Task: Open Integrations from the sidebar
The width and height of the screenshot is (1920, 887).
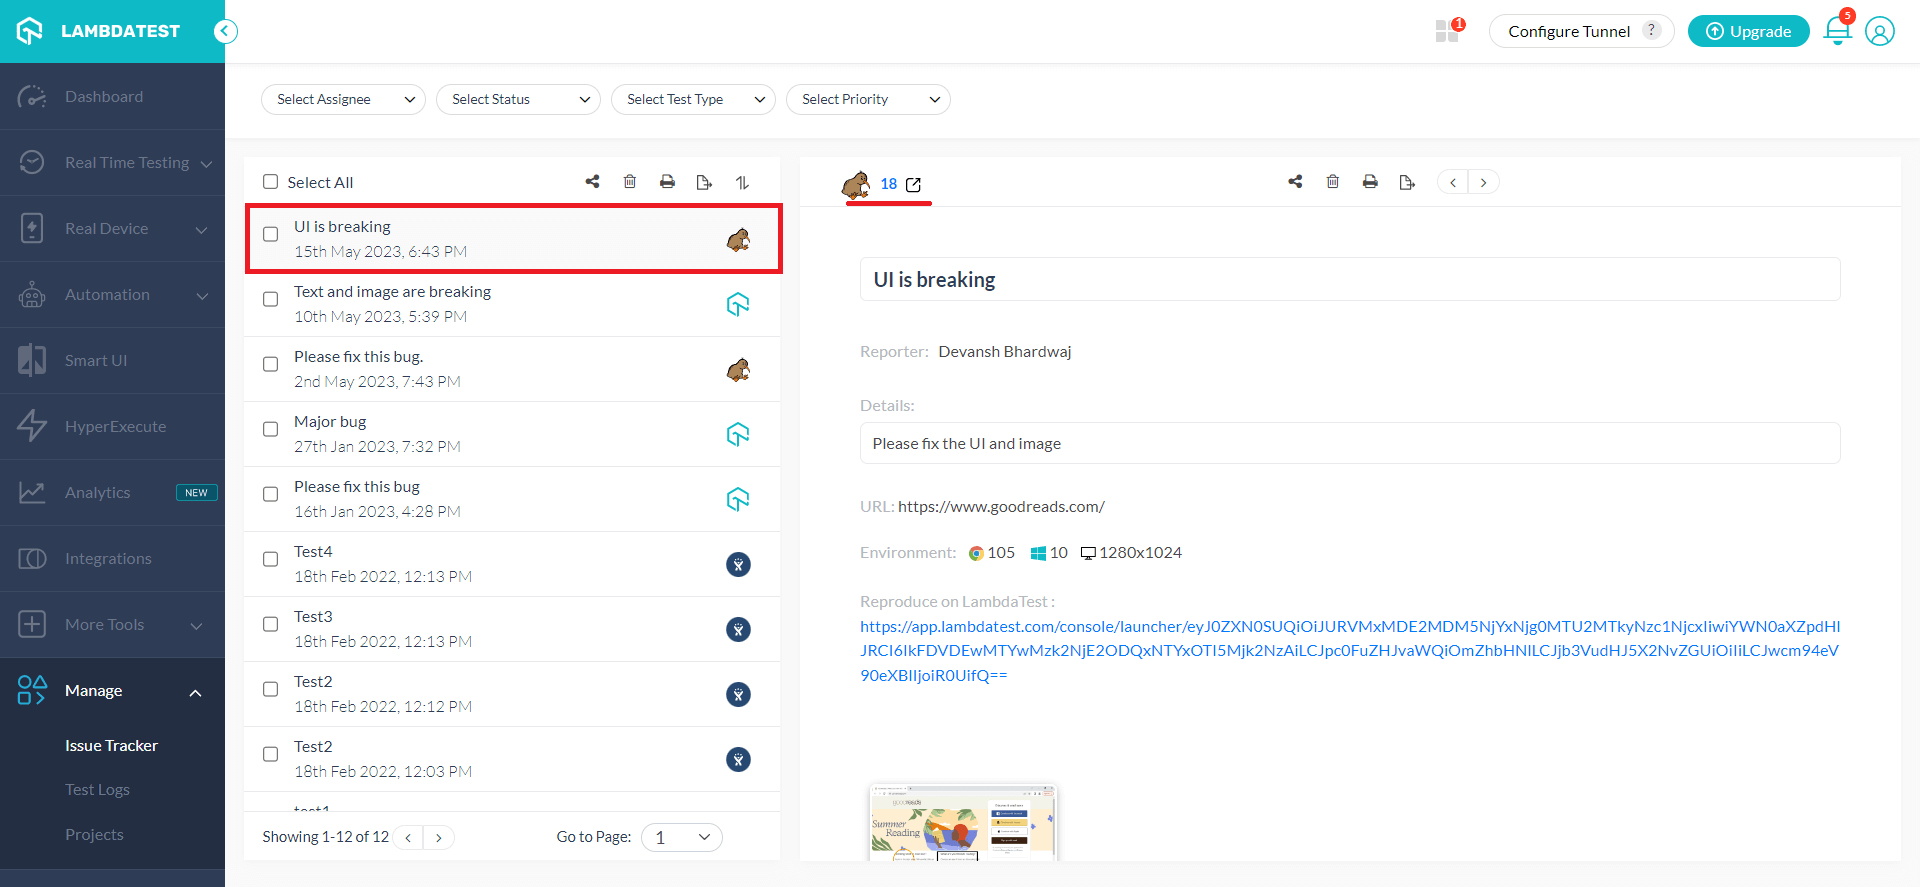Action: pos(112,558)
